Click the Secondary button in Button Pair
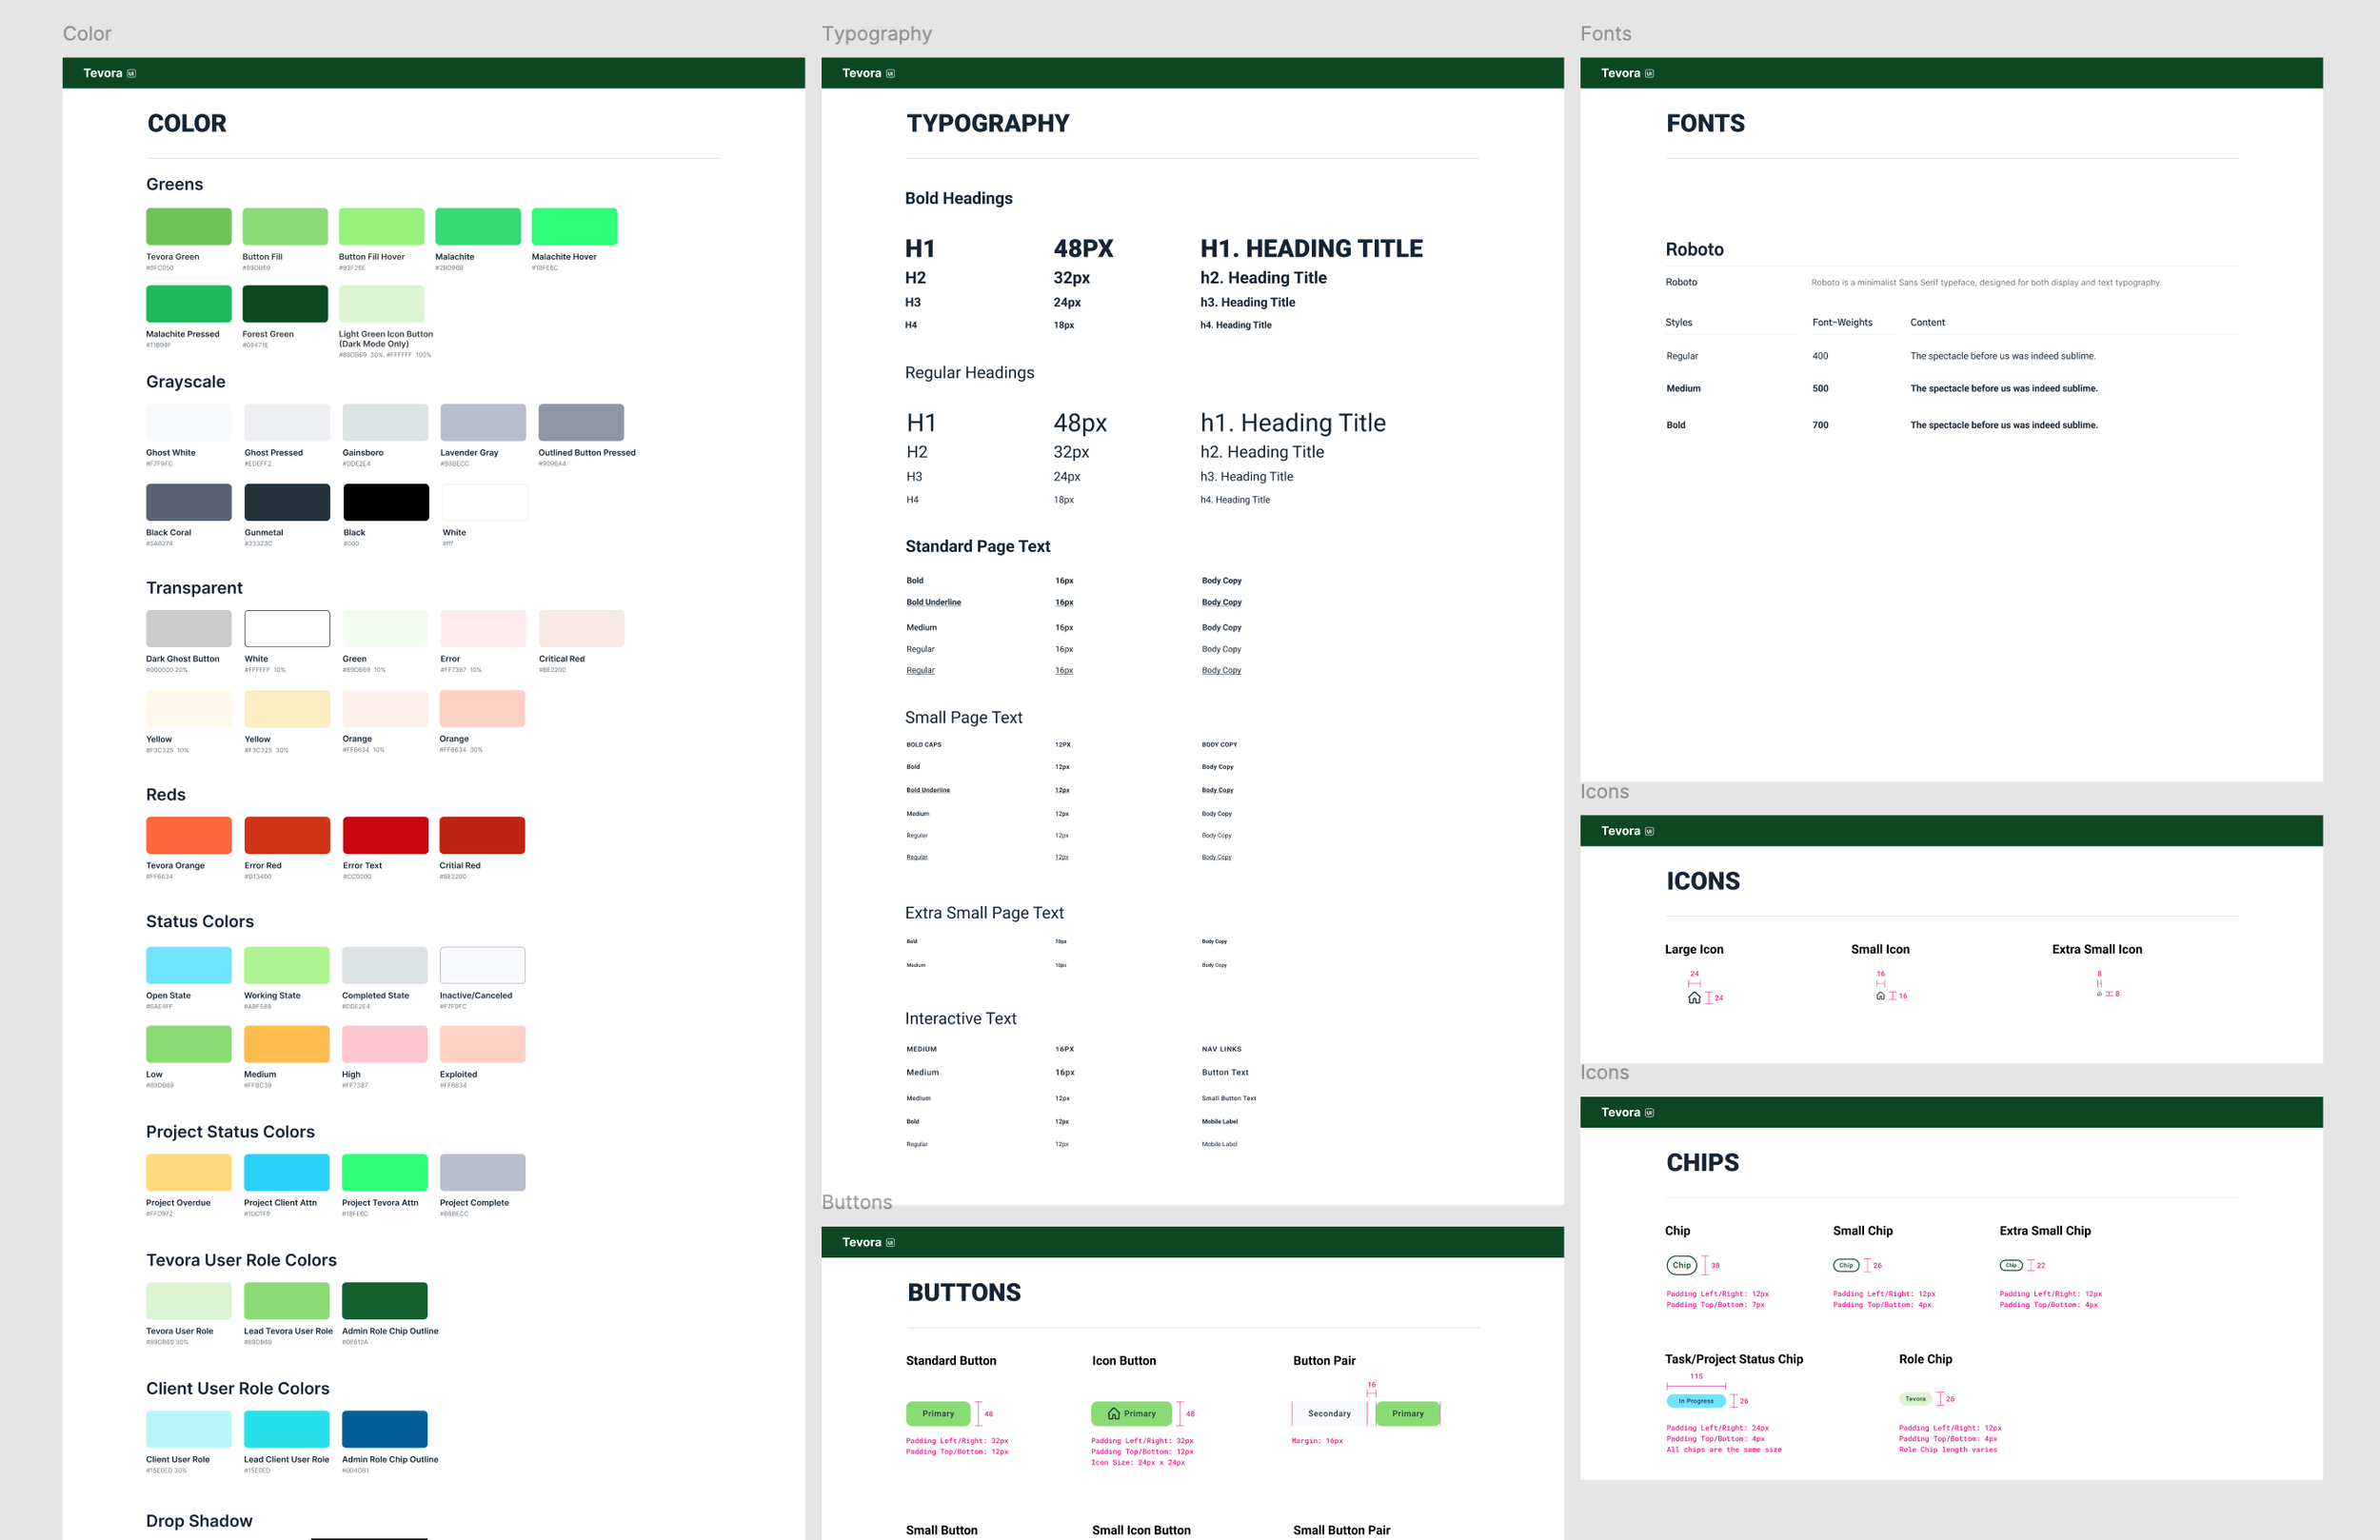Image resolution: width=2380 pixels, height=1540 pixels. (x=1329, y=1413)
